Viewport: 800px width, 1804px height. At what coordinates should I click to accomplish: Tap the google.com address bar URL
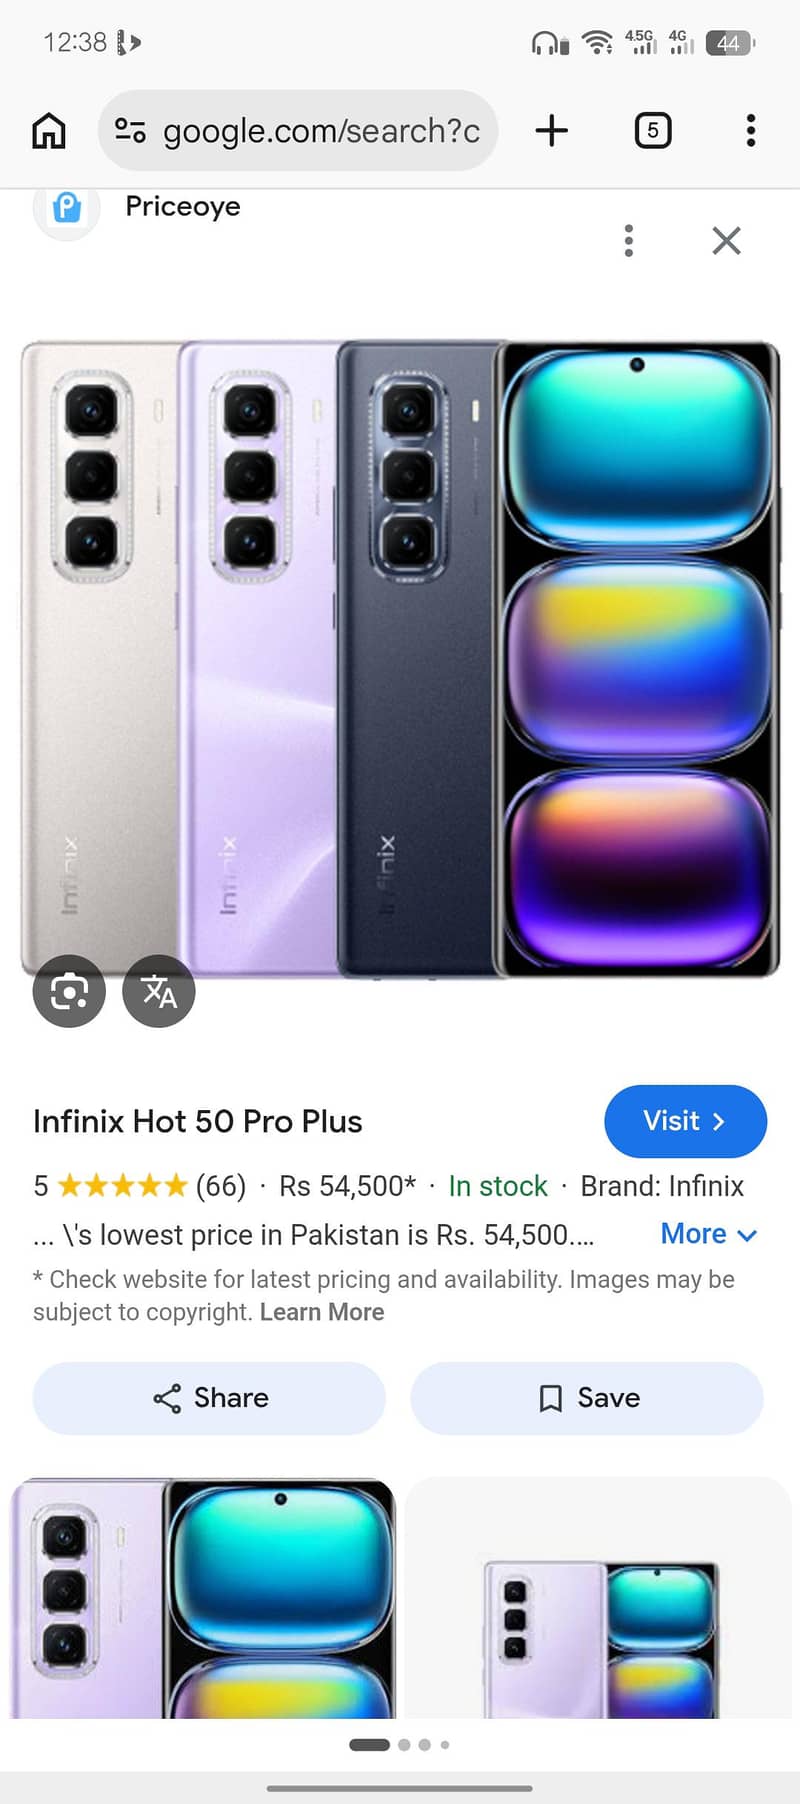[321, 131]
